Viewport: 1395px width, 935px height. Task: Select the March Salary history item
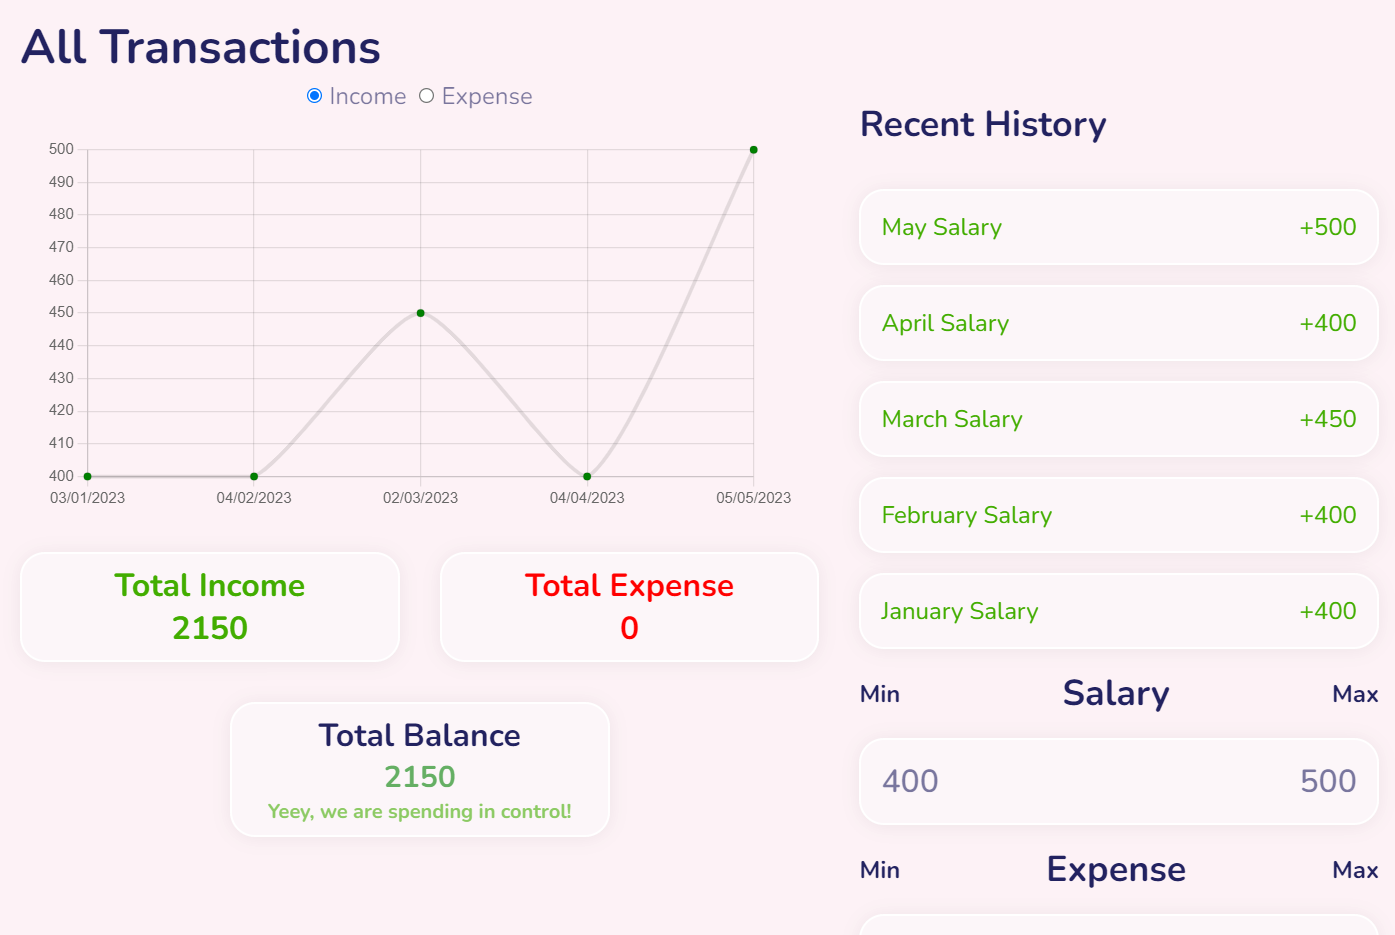[x=1117, y=419]
